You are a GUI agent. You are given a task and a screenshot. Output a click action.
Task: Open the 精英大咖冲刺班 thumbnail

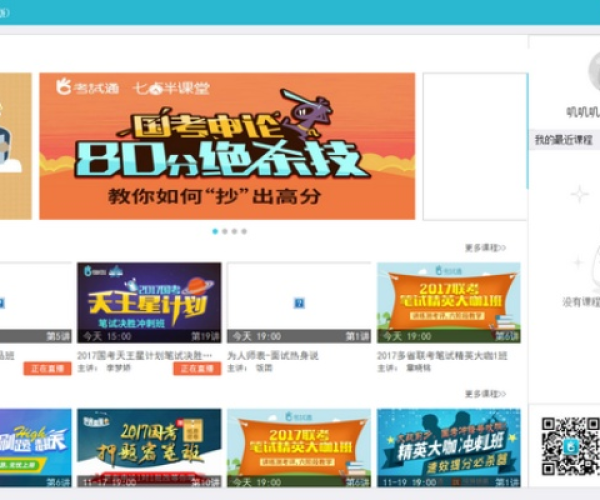point(449,448)
